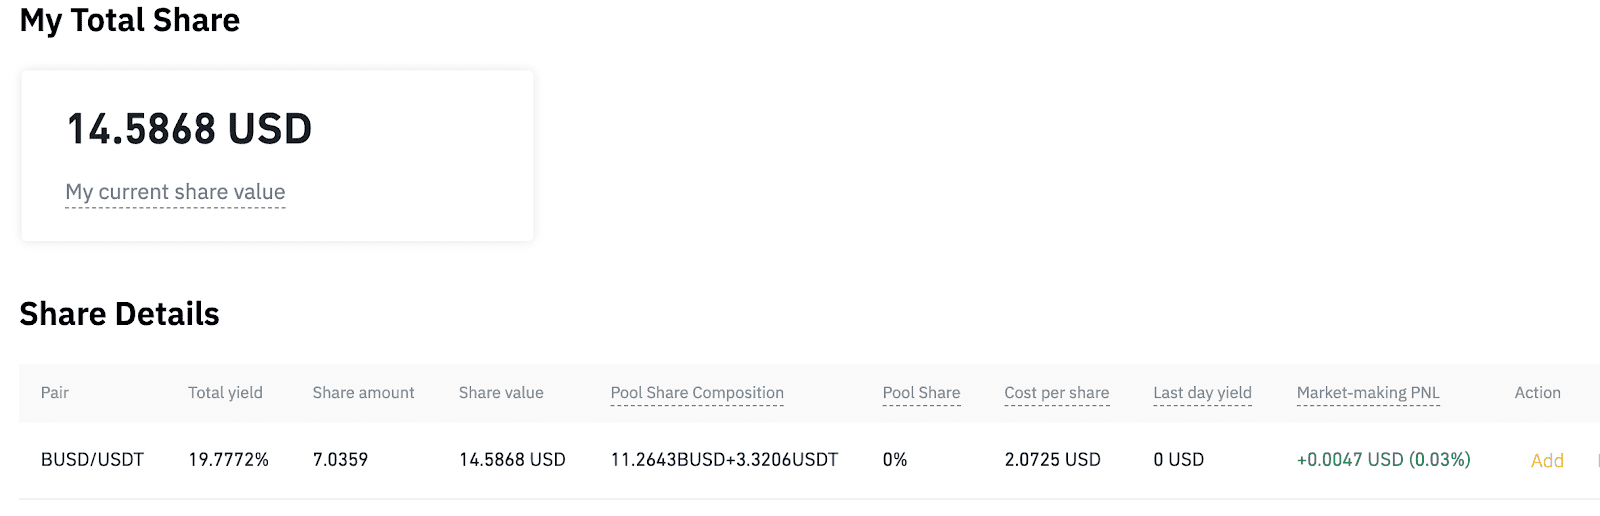
Task: Click the 7.0359 share amount value
Action: [x=340, y=460]
